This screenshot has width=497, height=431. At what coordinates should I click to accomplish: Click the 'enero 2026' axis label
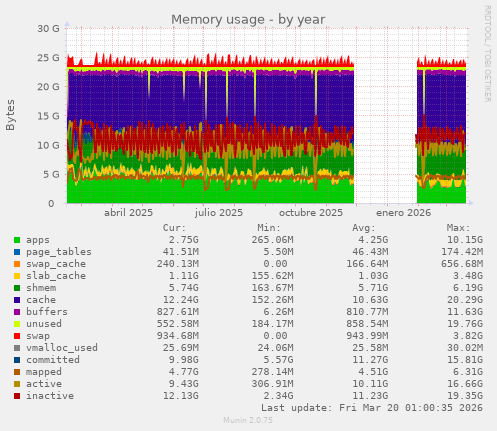[x=403, y=213]
